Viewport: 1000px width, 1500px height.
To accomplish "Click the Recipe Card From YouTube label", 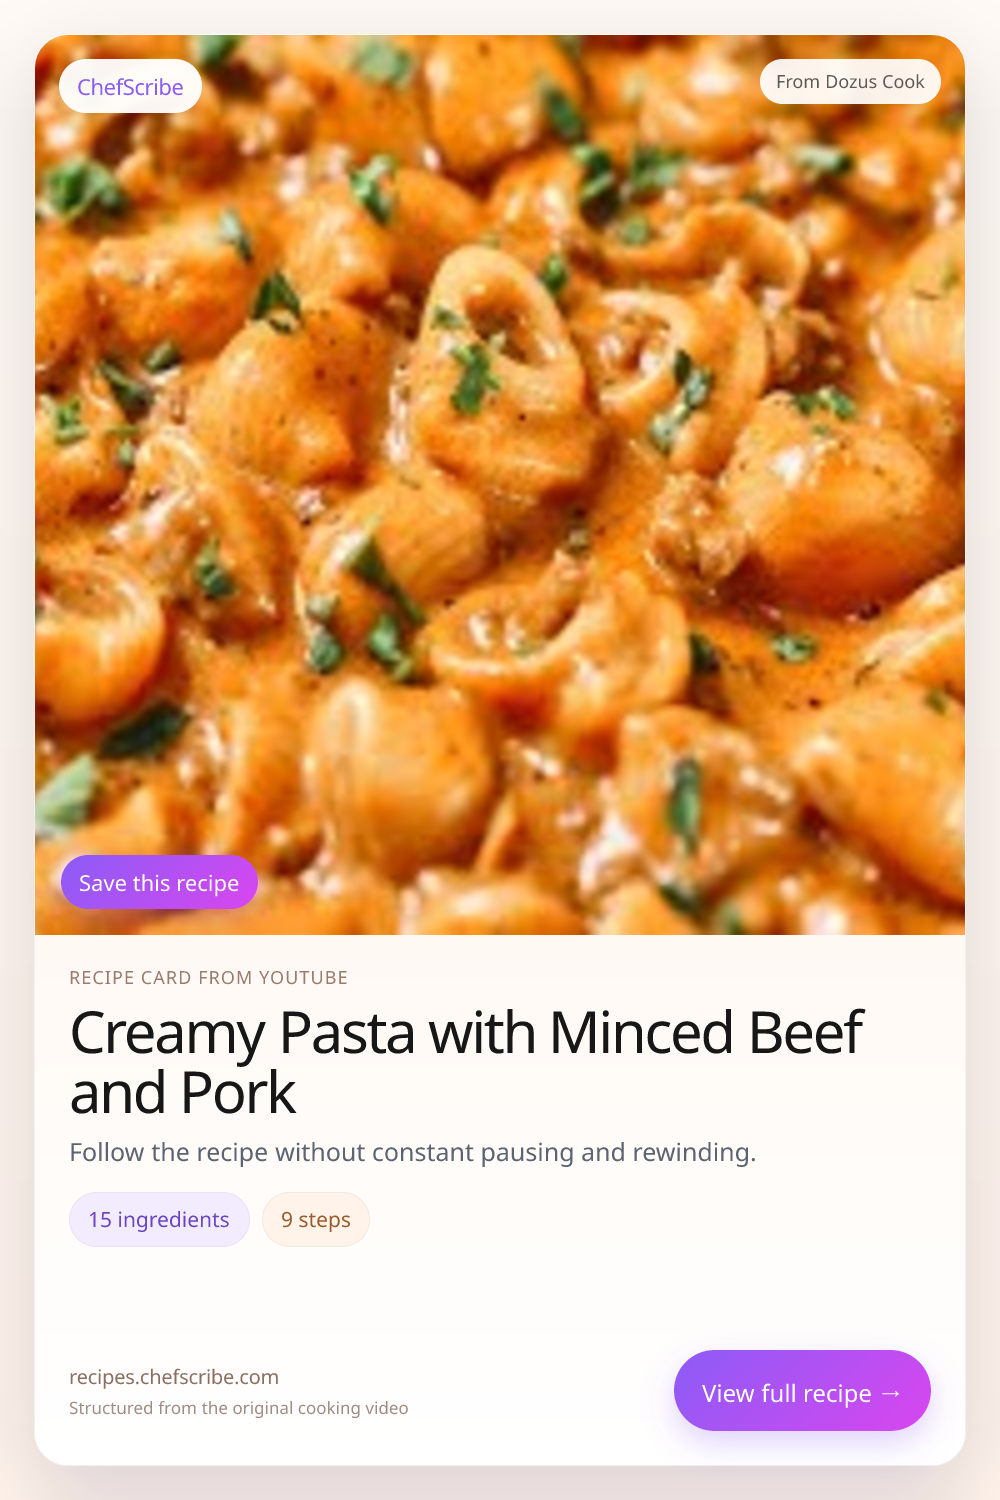I will coord(208,978).
